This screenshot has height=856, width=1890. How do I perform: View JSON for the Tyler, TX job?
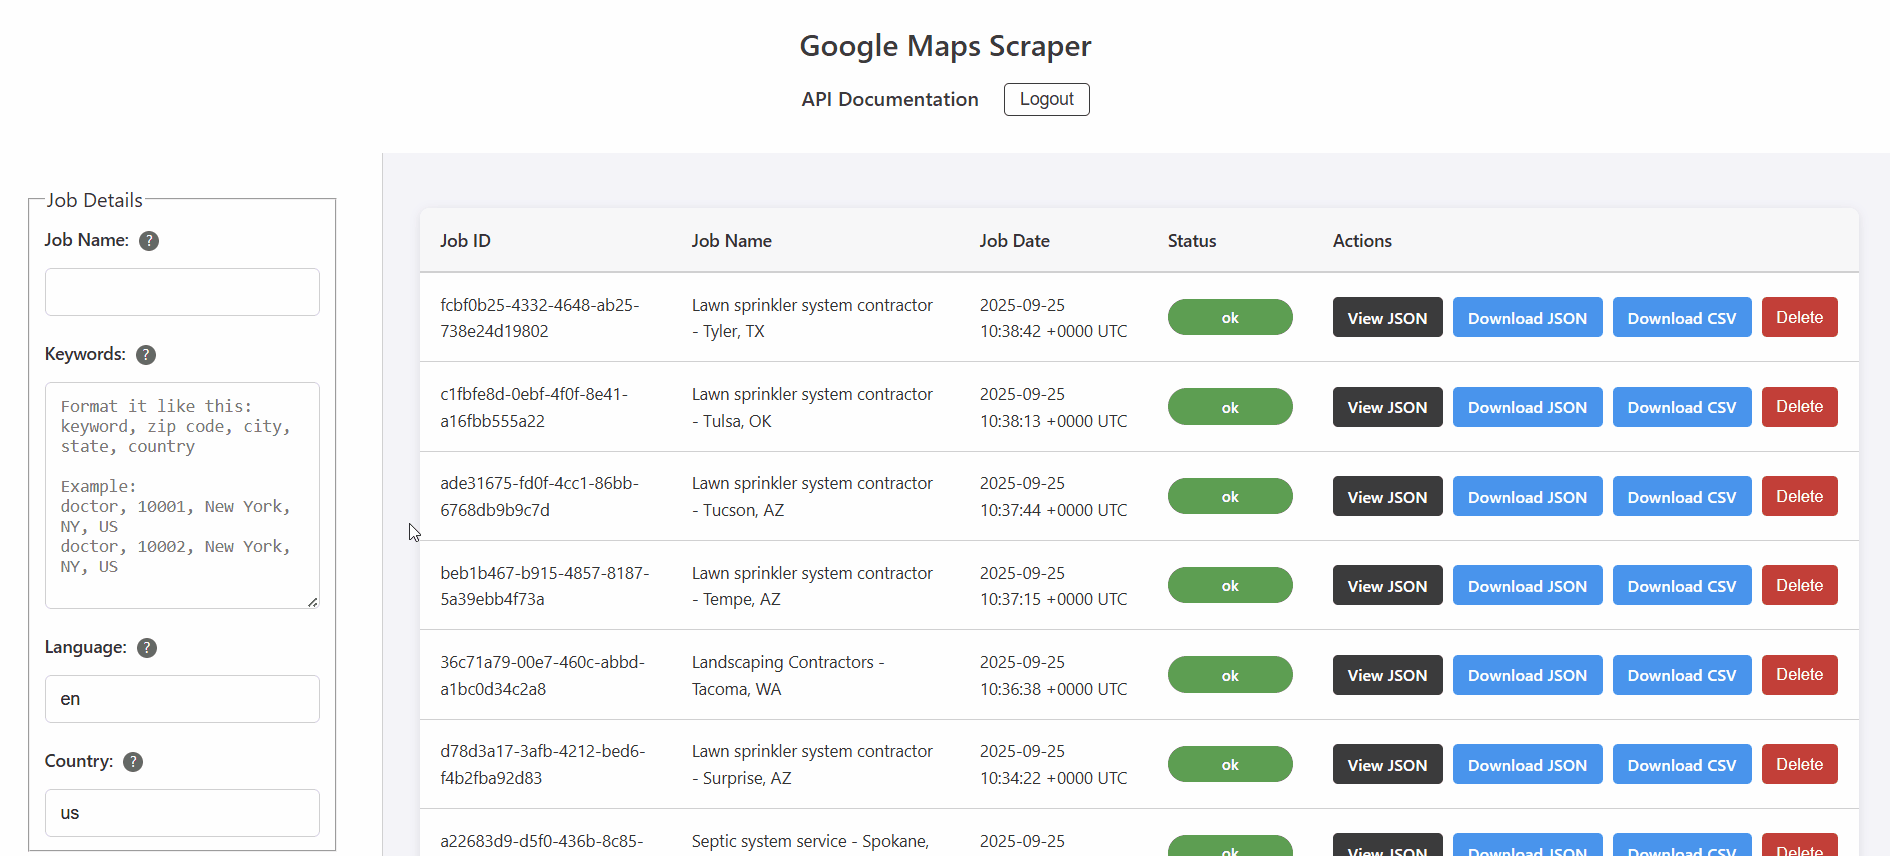[x=1388, y=317]
